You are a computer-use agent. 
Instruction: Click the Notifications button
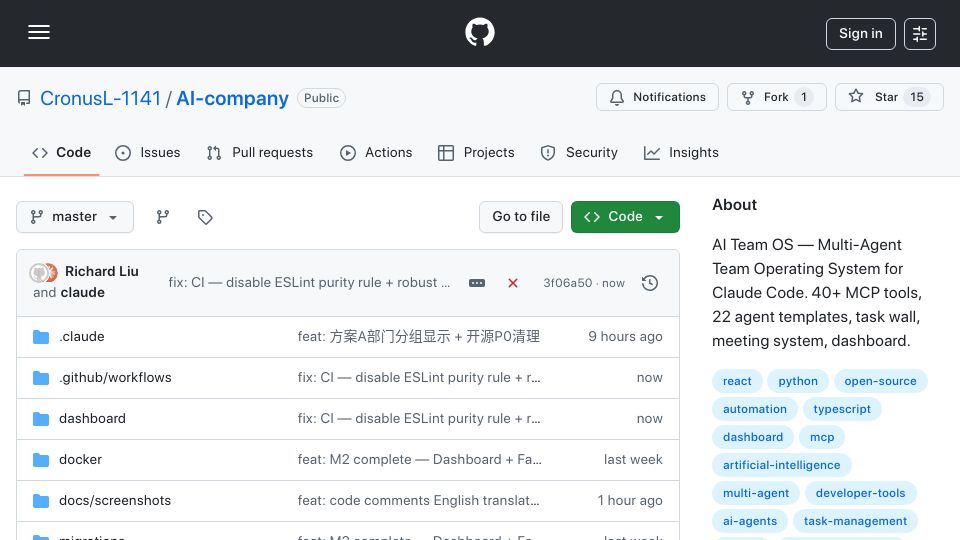[x=657, y=97]
